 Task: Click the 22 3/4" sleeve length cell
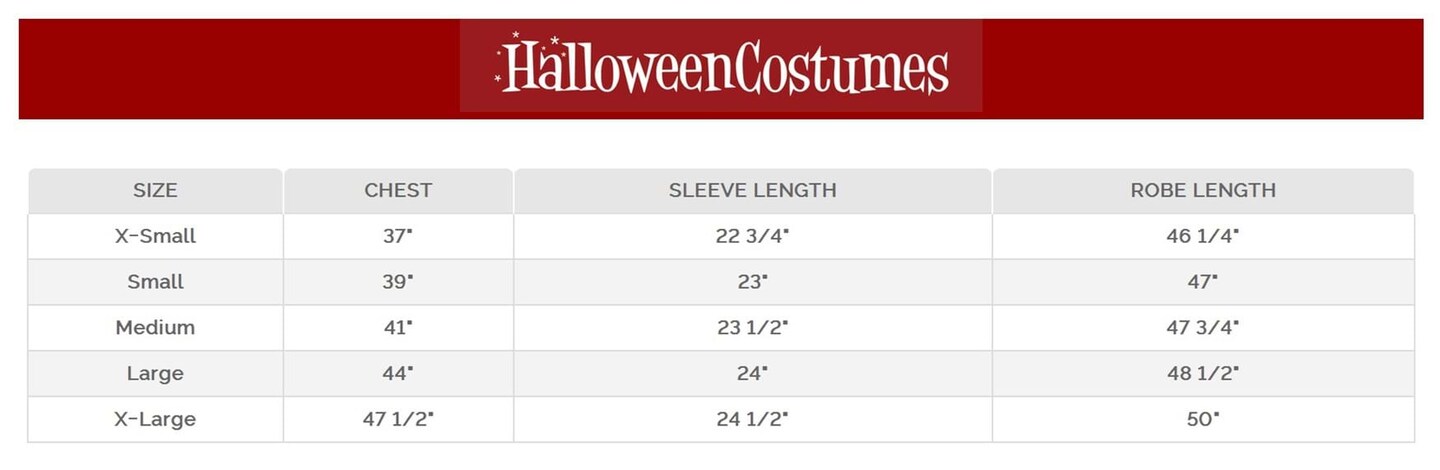752,236
